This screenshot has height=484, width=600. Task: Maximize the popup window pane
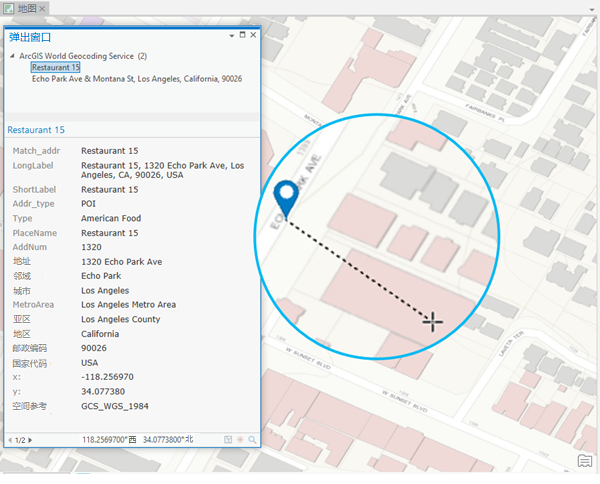coord(241,36)
